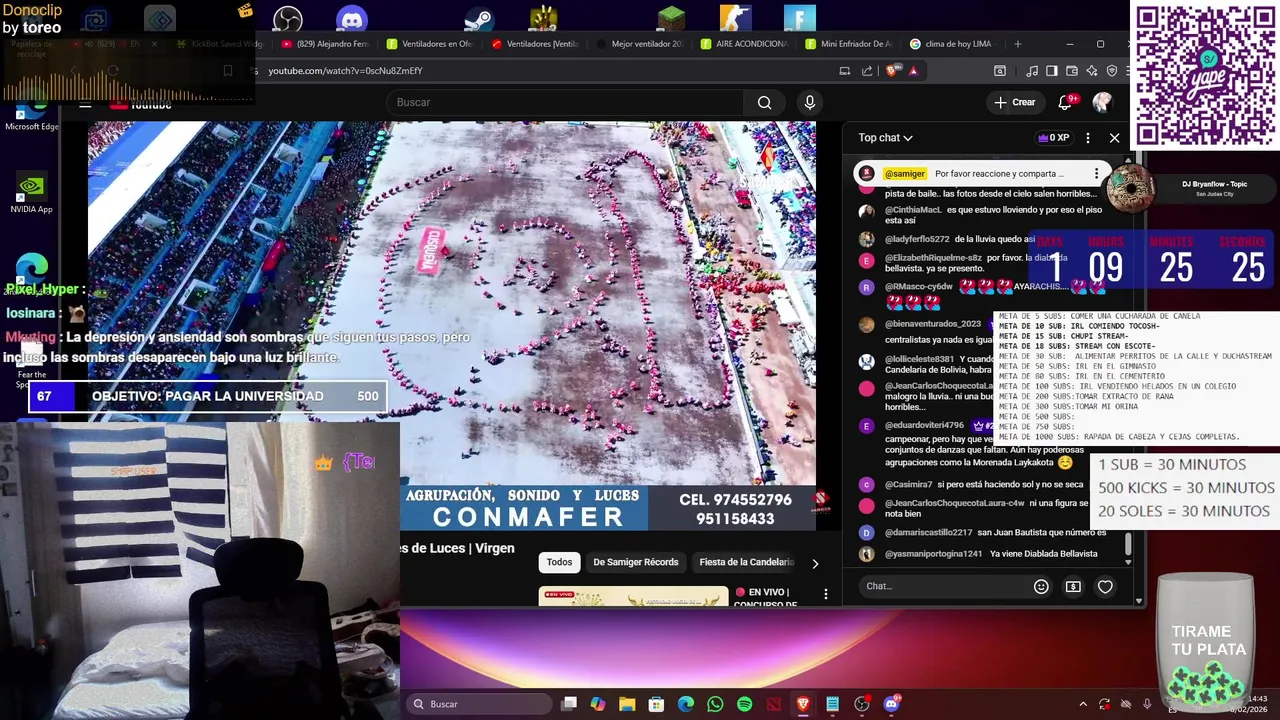Click the @samiger pinned author badge
The height and width of the screenshot is (720, 1280).
click(x=904, y=174)
